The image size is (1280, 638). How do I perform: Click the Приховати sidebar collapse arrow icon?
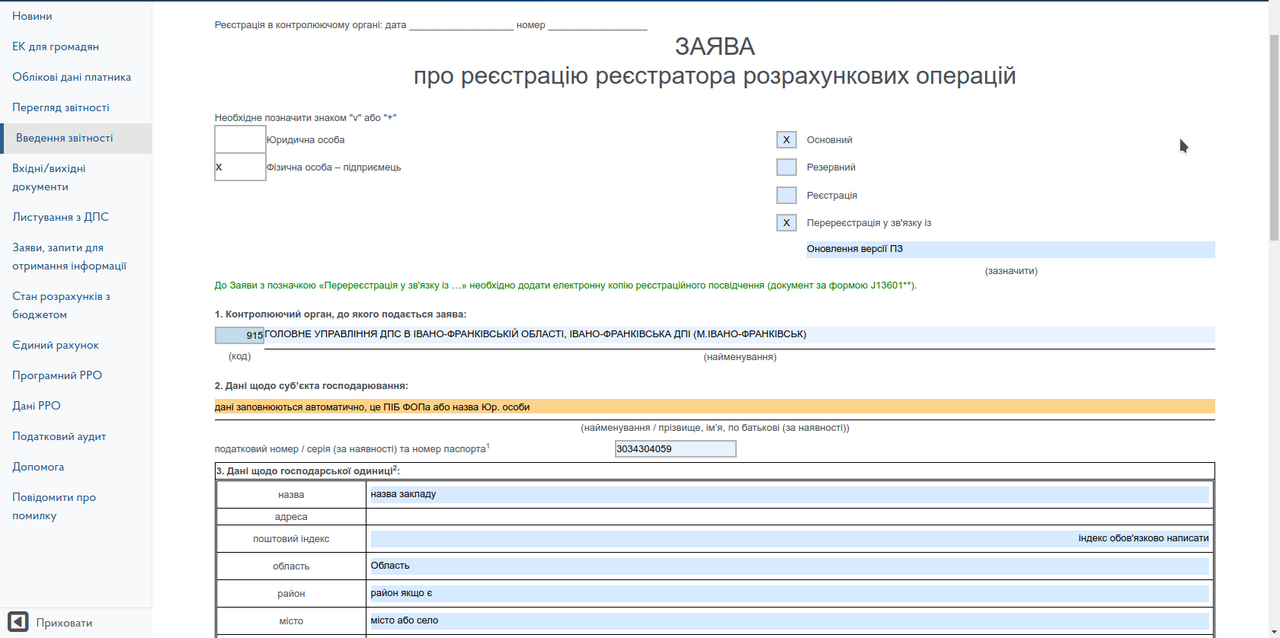click(x=17, y=622)
